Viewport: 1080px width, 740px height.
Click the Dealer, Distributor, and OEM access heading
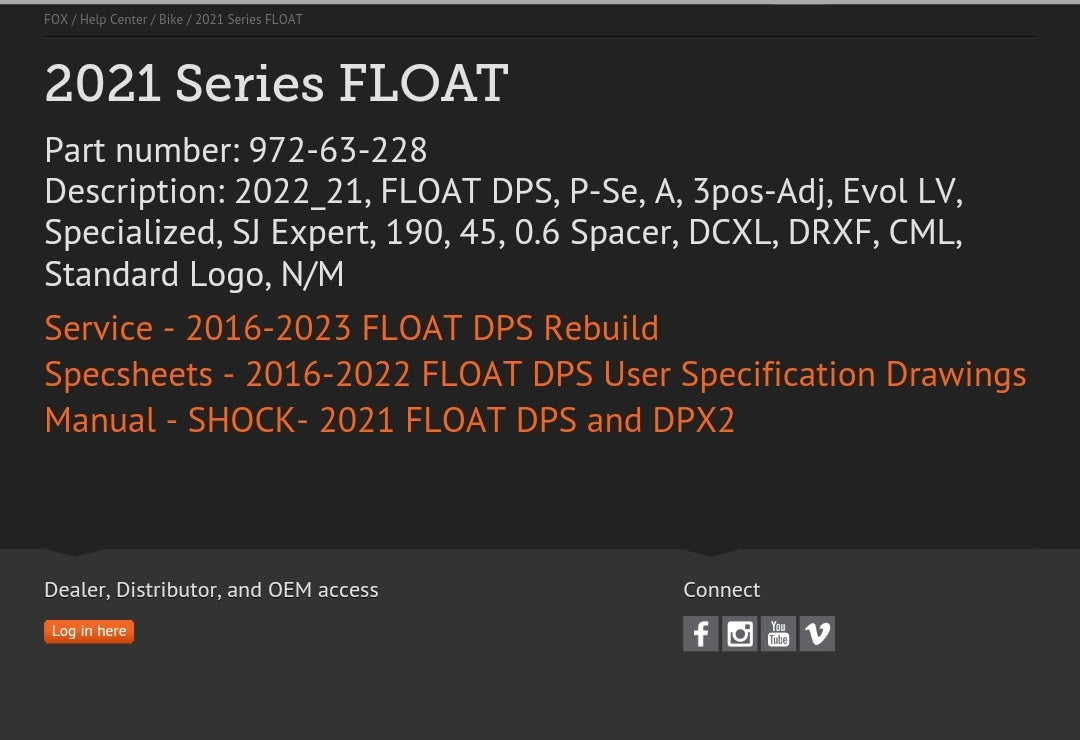click(211, 590)
